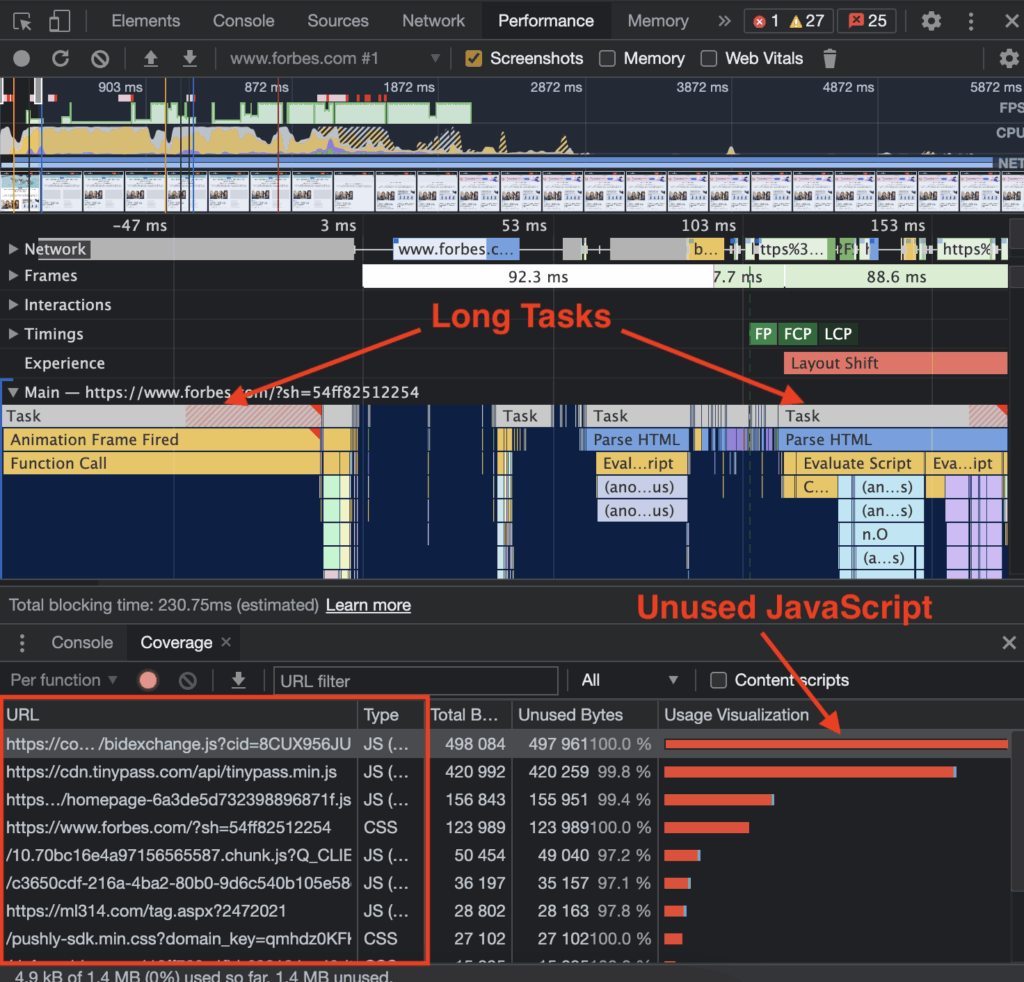The width and height of the screenshot is (1024, 982).
Task: Open the DevTools settings gear
Action: point(930,20)
